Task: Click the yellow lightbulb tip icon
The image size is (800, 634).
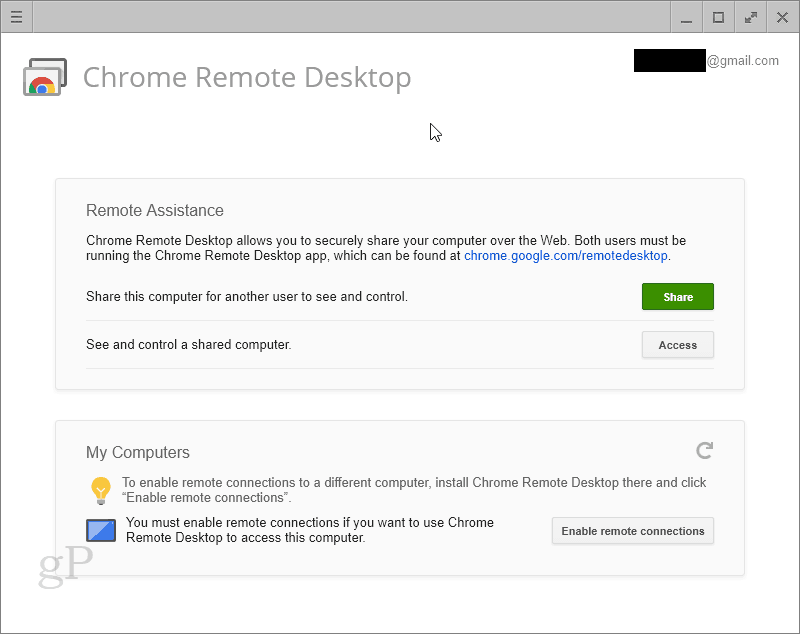Action: (101, 490)
